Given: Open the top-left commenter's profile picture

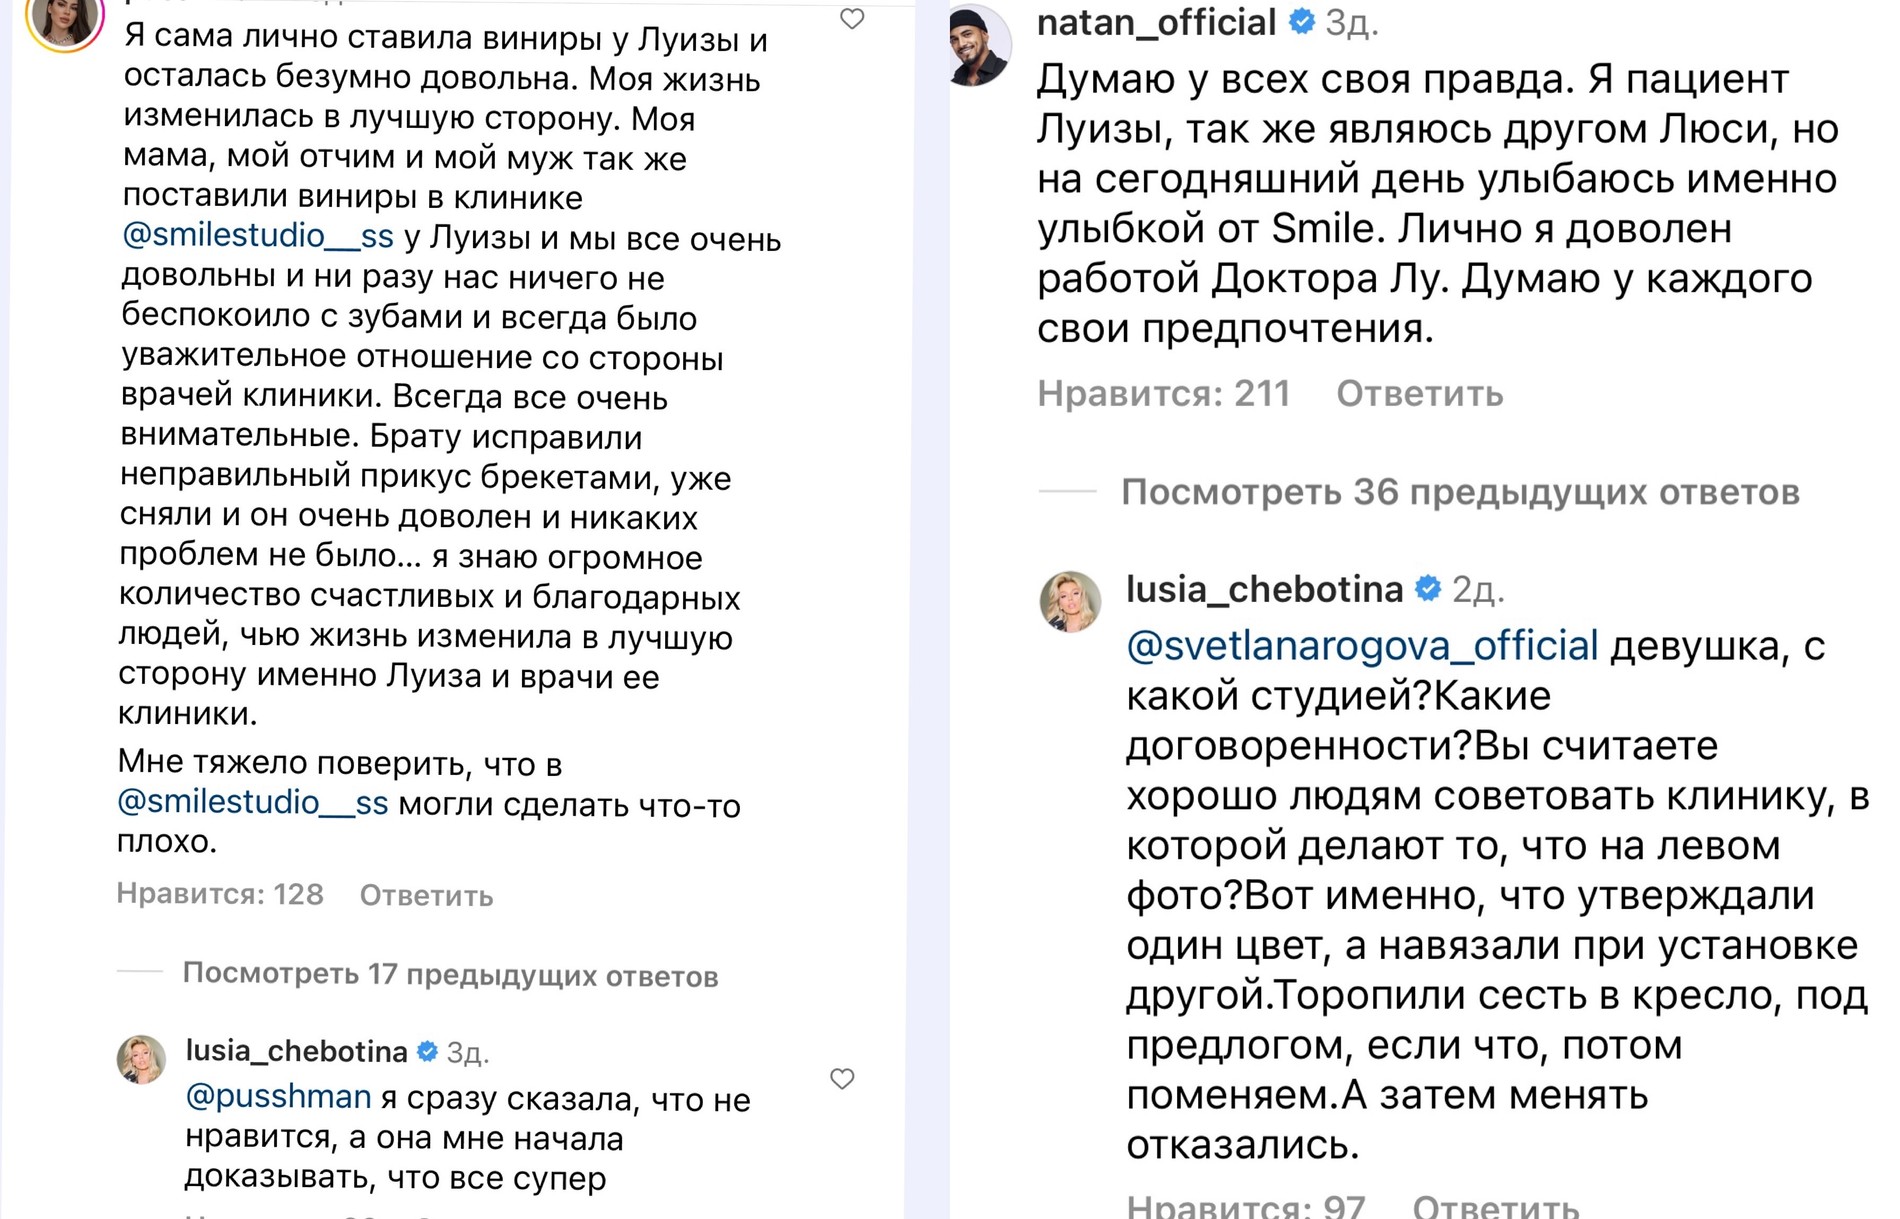Looking at the screenshot, I should pos(65,20).
